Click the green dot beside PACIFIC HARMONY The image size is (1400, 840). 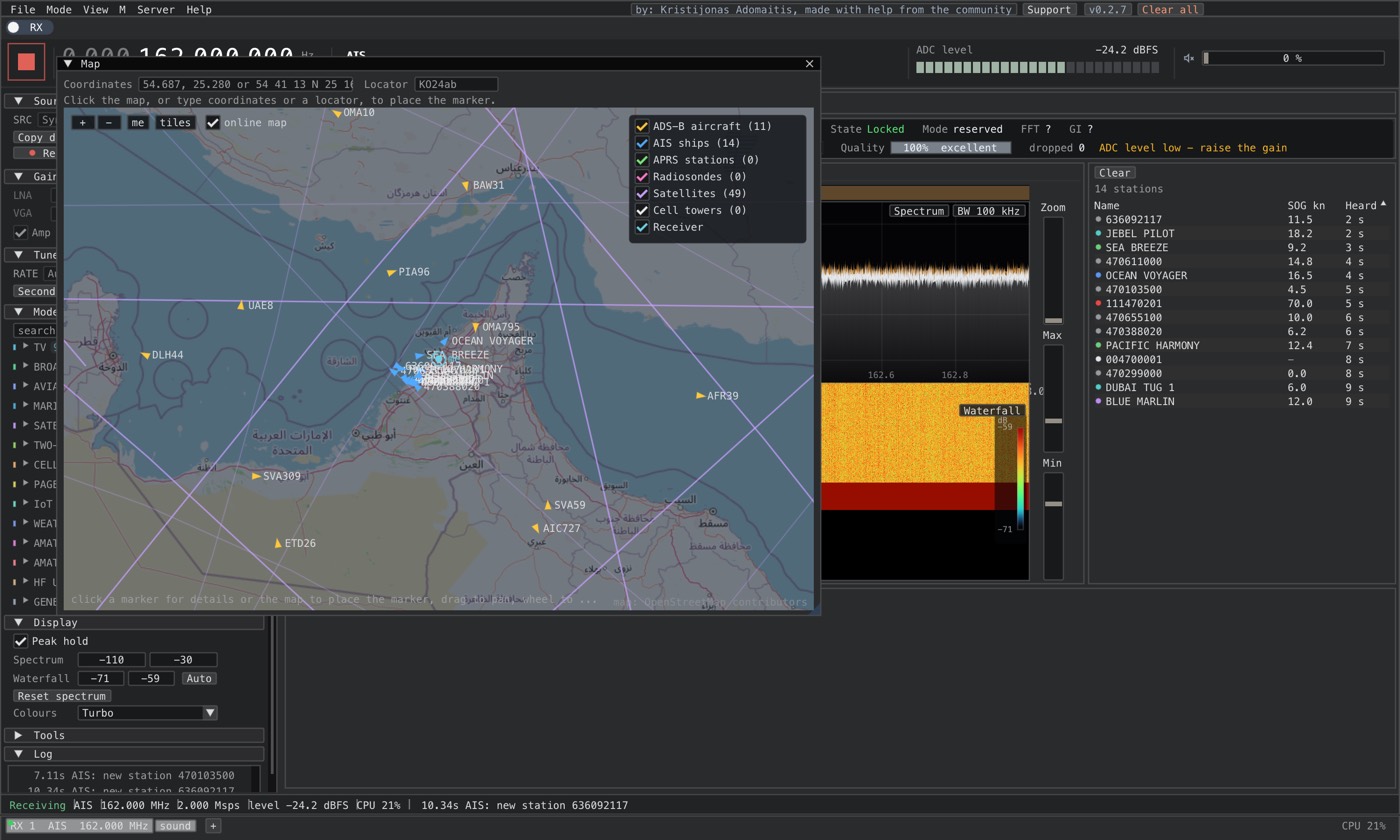pos(1098,345)
